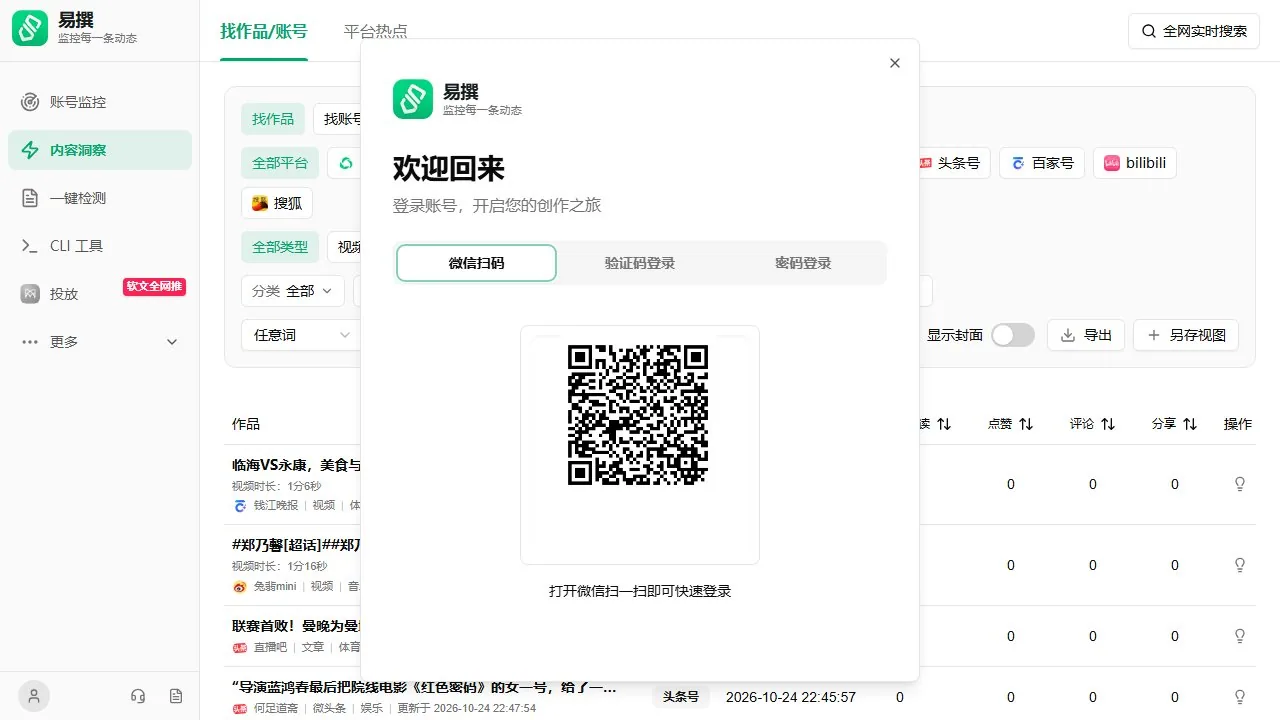Screen dimensions: 1280x720
Task: Select the 微信扫码 login tab
Action: pos(476,263)
